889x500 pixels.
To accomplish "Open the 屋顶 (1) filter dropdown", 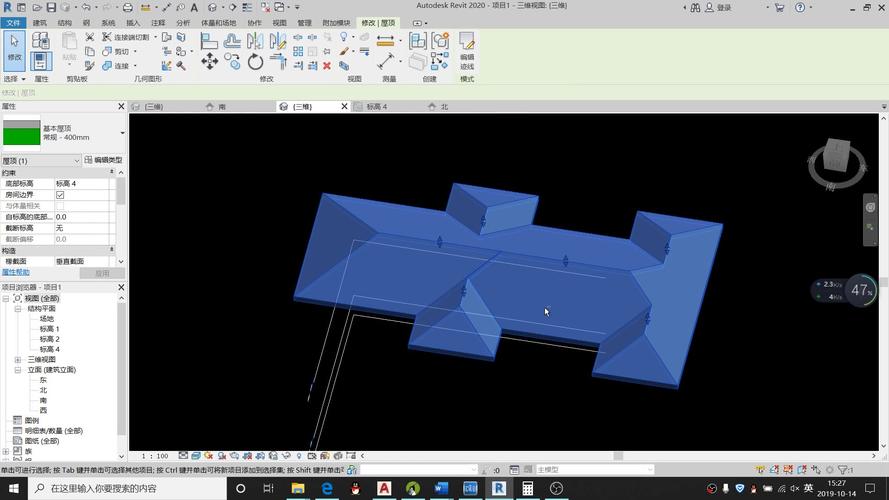I will click(x=76, y=160).
